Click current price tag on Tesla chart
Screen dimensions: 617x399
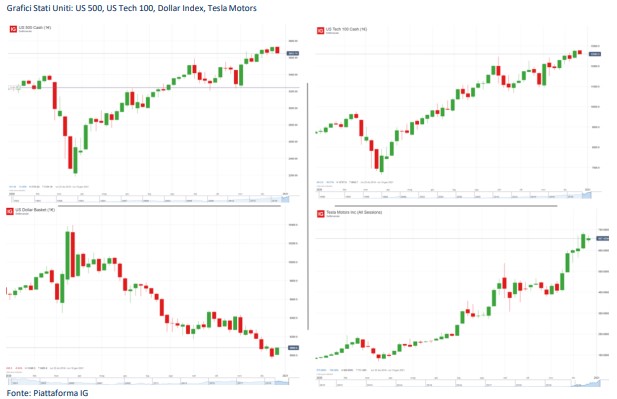[x=603, y=238]
